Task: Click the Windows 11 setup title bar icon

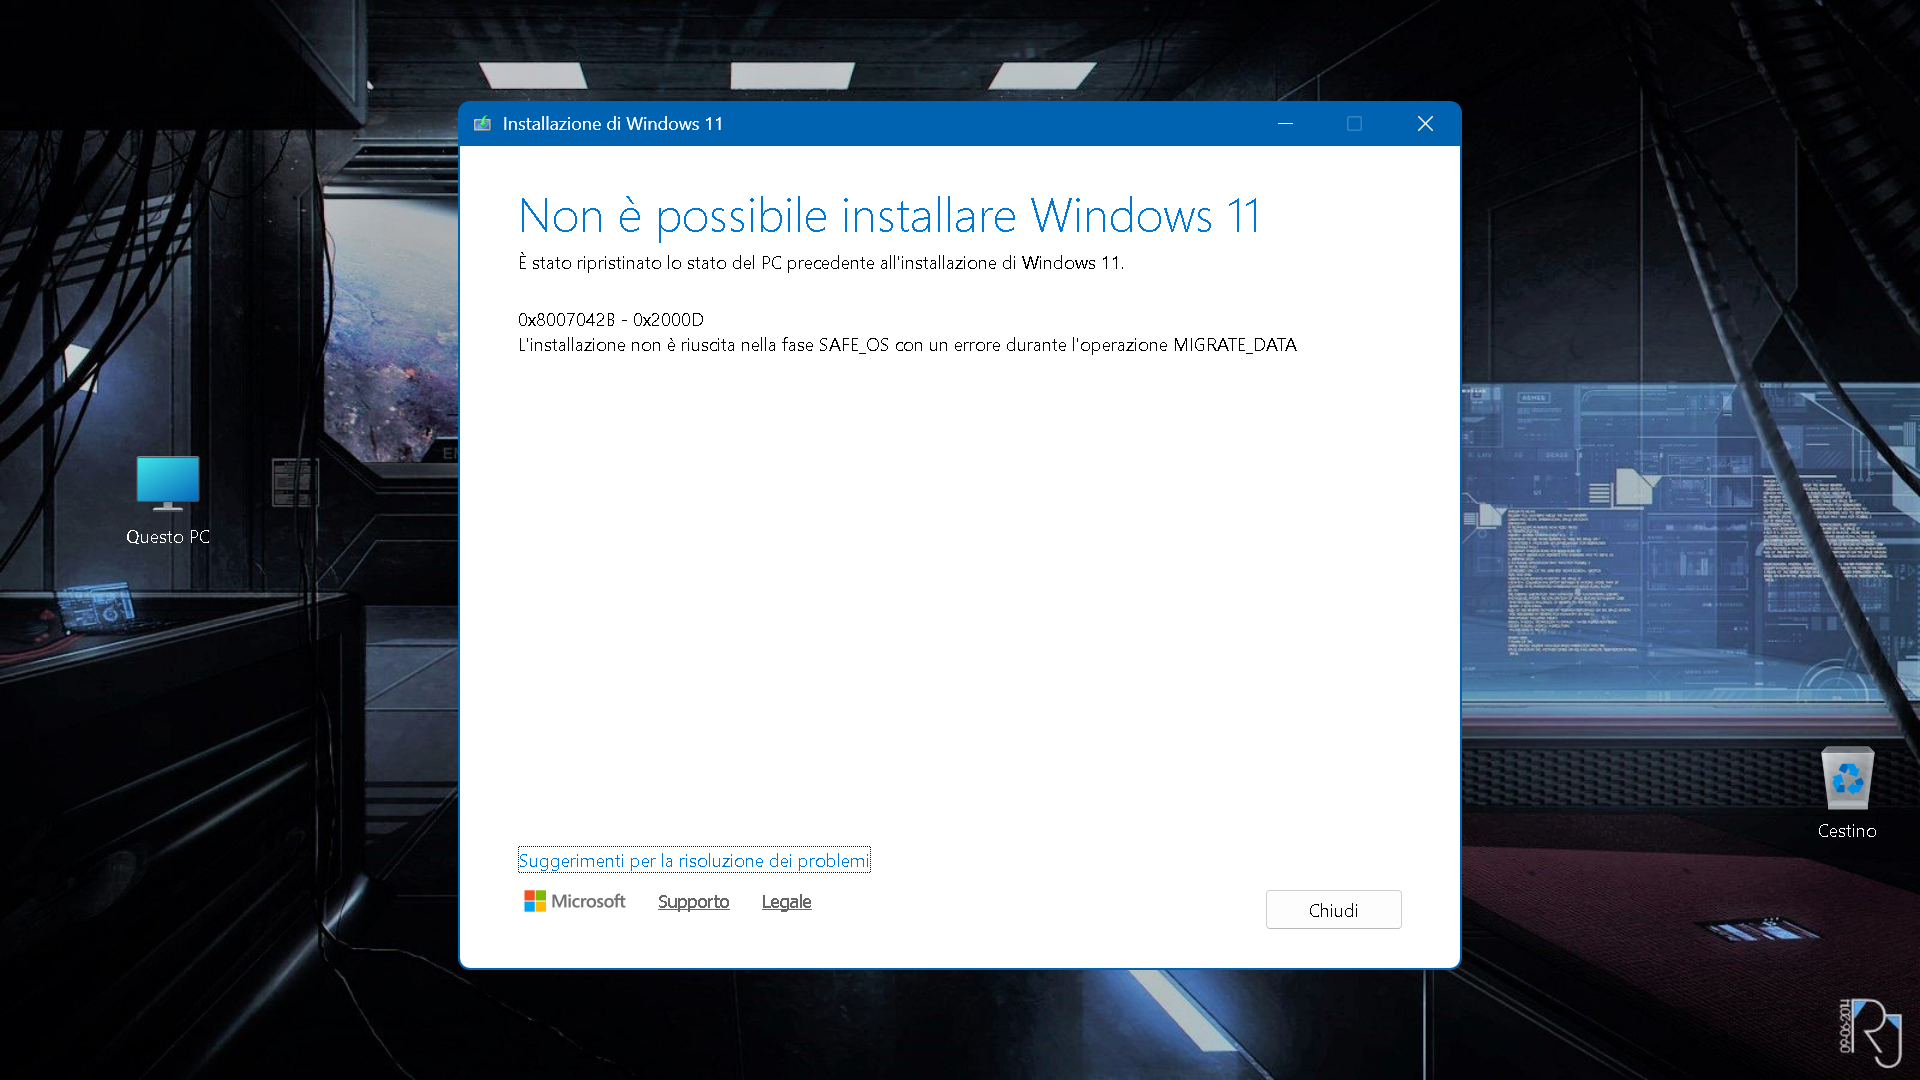Action: [x=483, y=124]
